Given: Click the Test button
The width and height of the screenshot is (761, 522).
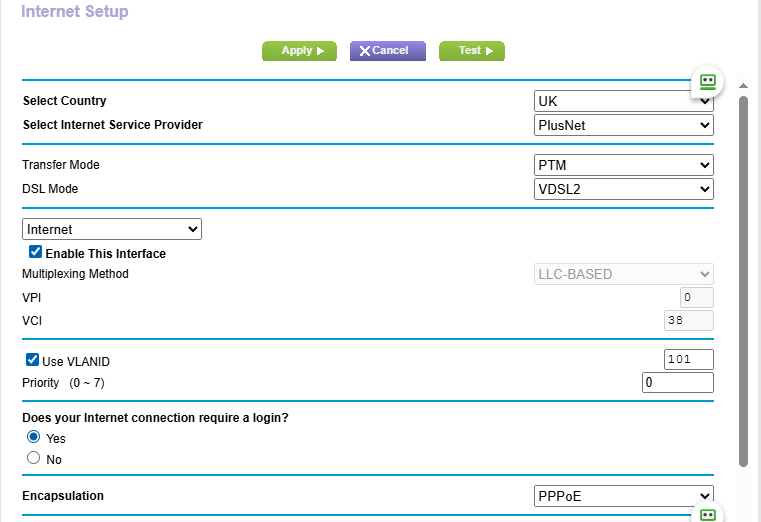Looking at the screenshot, I should pyautogui.click(x=471, y=51).
